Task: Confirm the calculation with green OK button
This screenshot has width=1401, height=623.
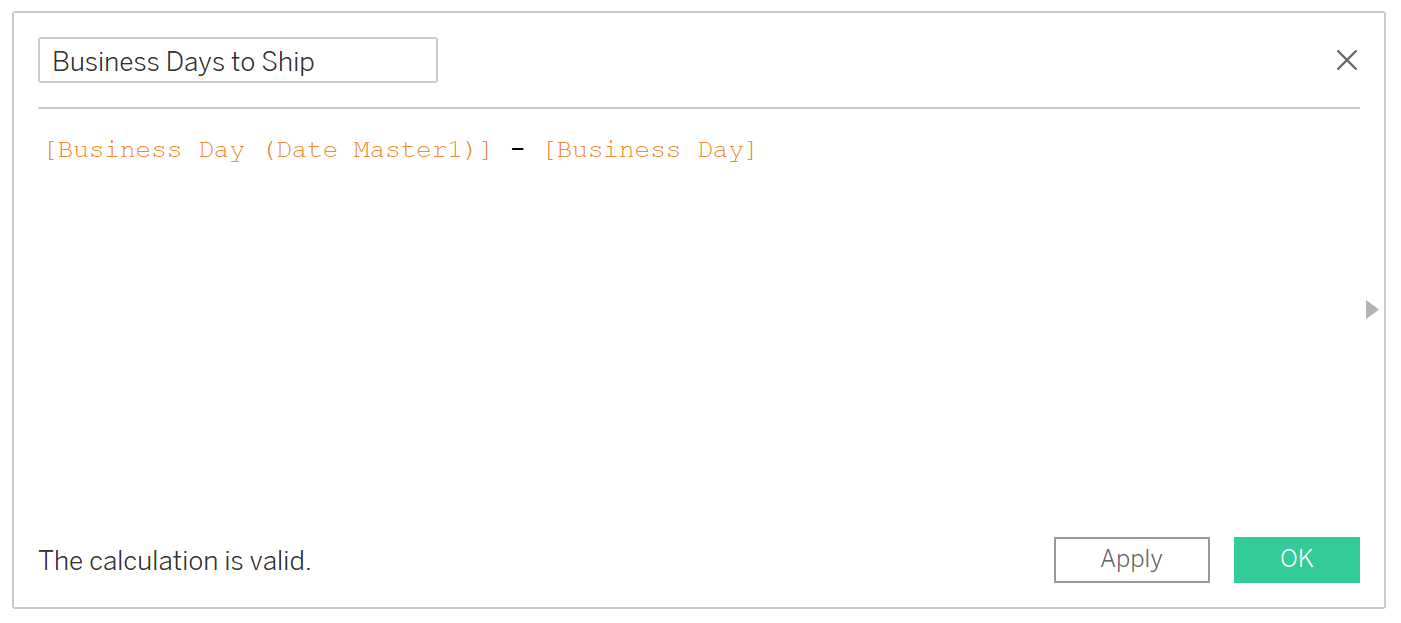Action: 1296,559
